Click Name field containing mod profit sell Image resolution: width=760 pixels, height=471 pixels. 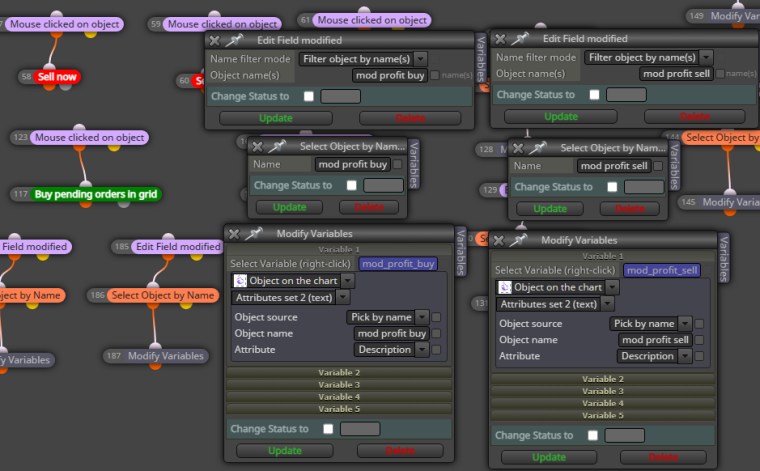614,166
